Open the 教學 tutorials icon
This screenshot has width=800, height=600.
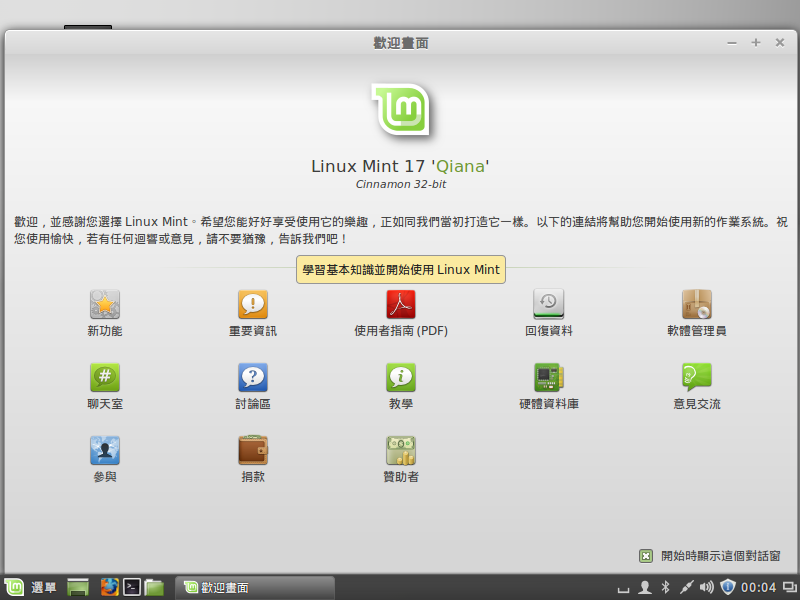401,377
